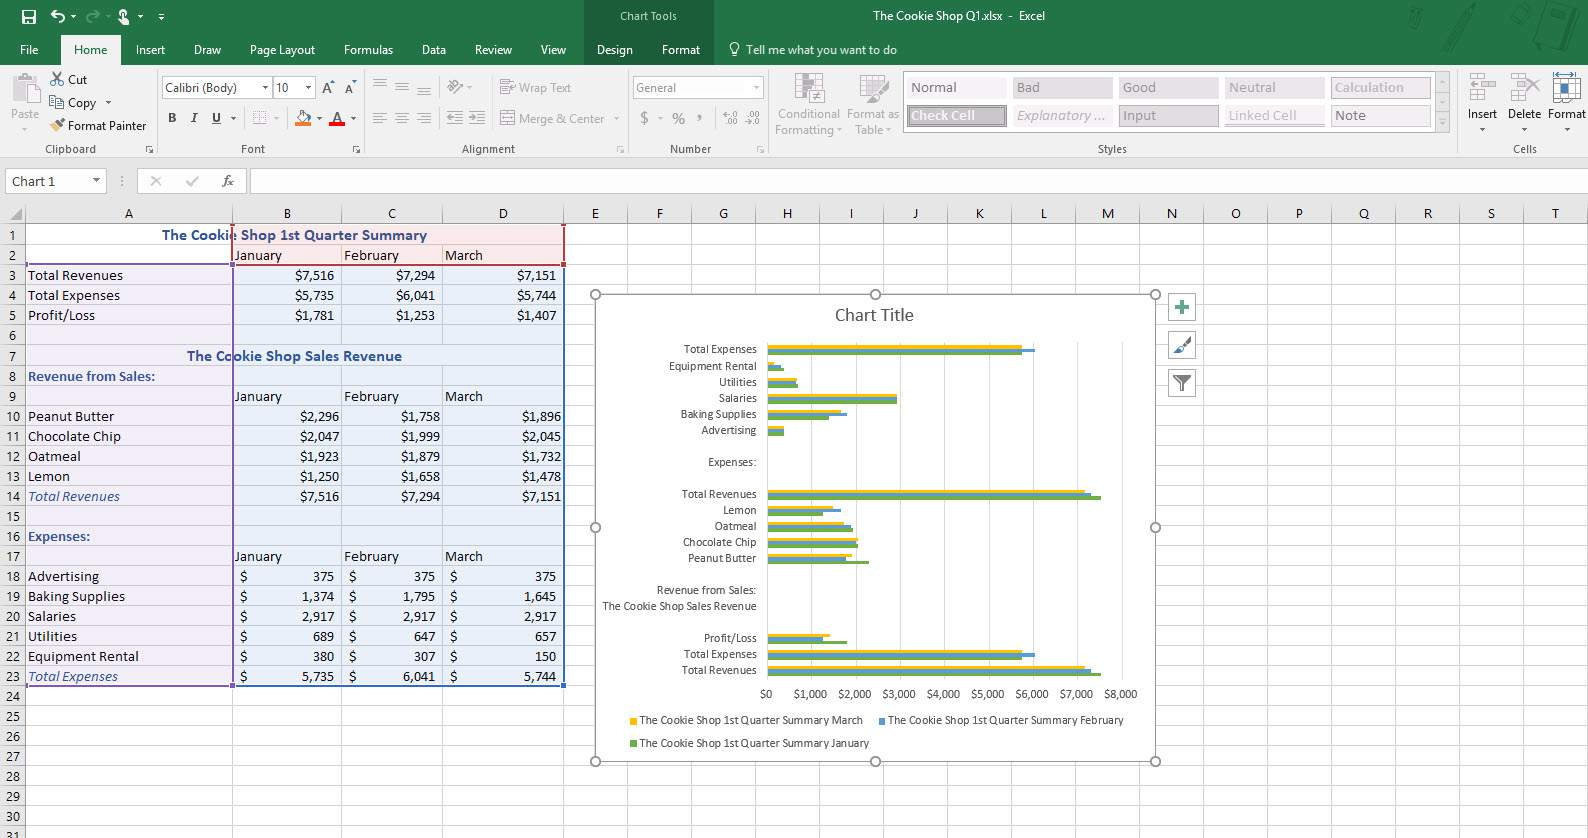Open the Chart Tools Design tab
Viewport: 1588px width, 838px height.
[x=614, y=50]
